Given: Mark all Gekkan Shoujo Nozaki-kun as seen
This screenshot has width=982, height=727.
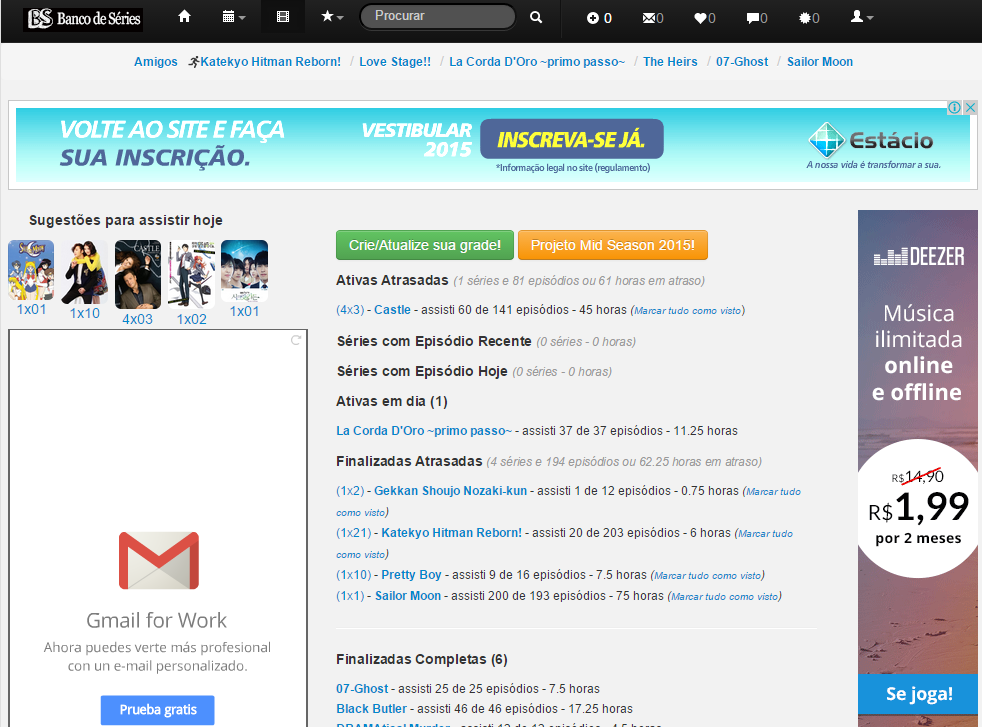Looking at the screenshot, I should pyautogui.click(x=773, y=492).
